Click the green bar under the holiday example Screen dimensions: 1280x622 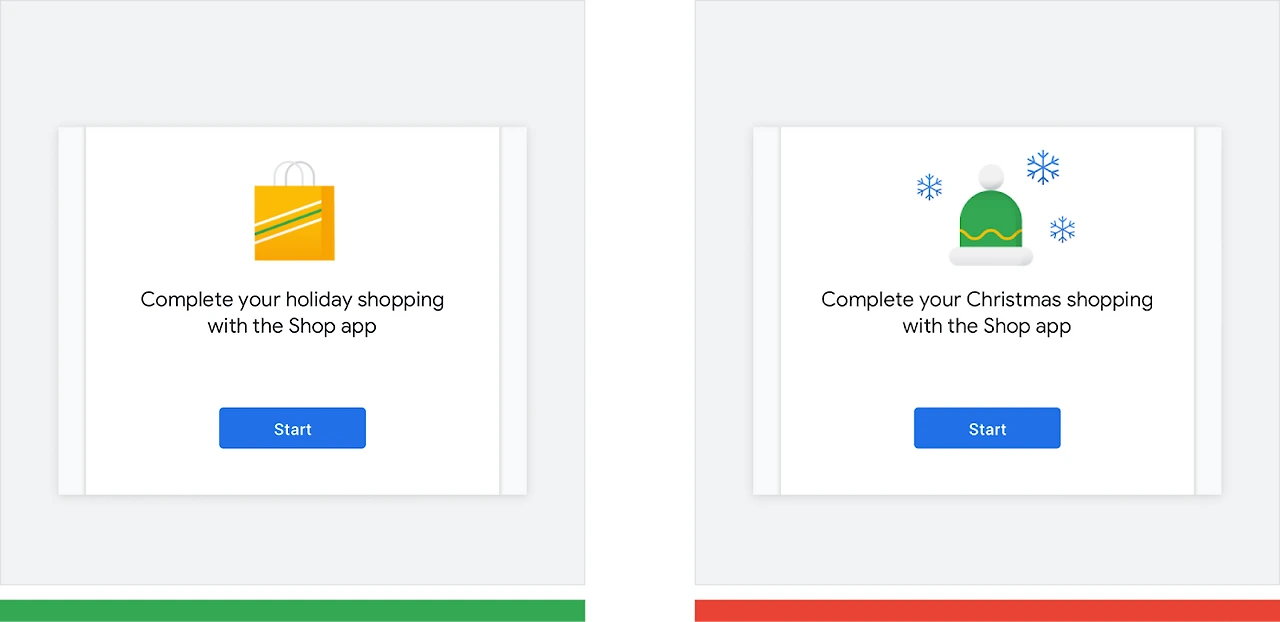click(x=292, y=610)
